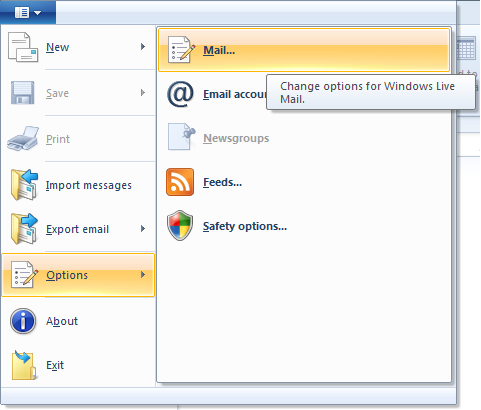Image resolution: width=481 pixels, height=410 pixels.
Task: Click the Mail options notepad icon
Action: tap(181, 50)
